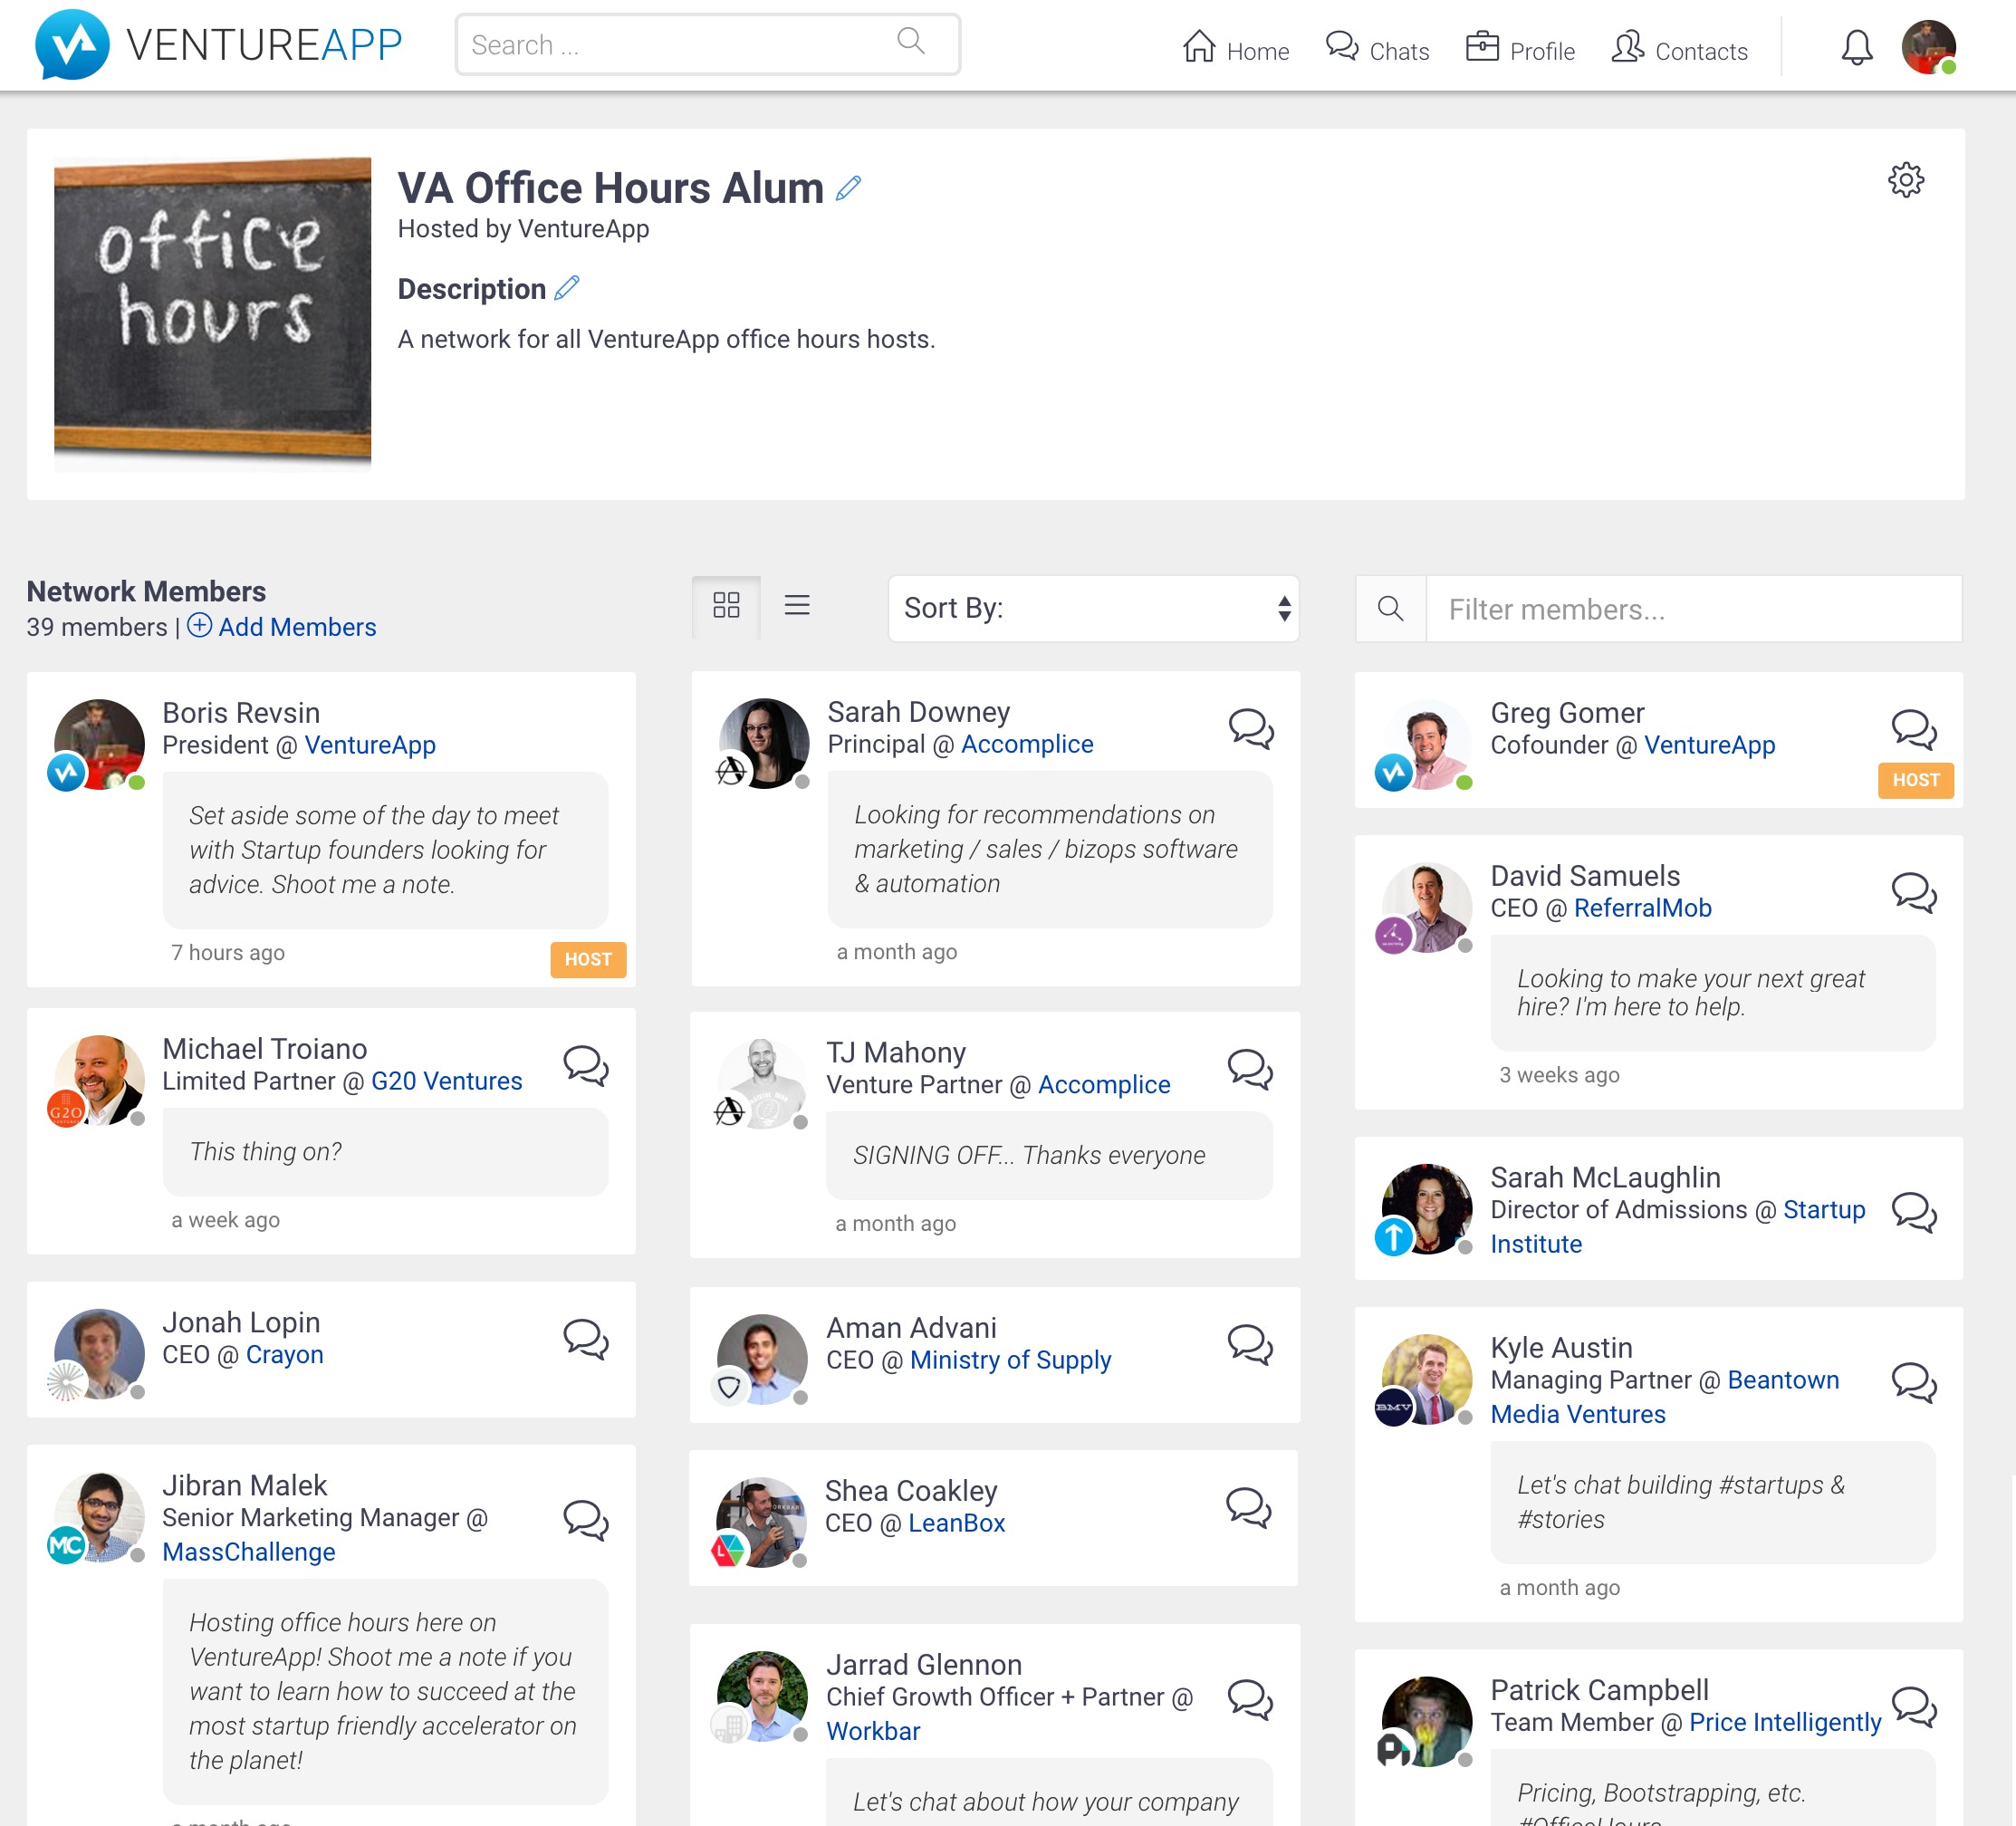The image size is (2016, 1826).
Task: Click search magnifier in top search bar
Action: point(910,41)
